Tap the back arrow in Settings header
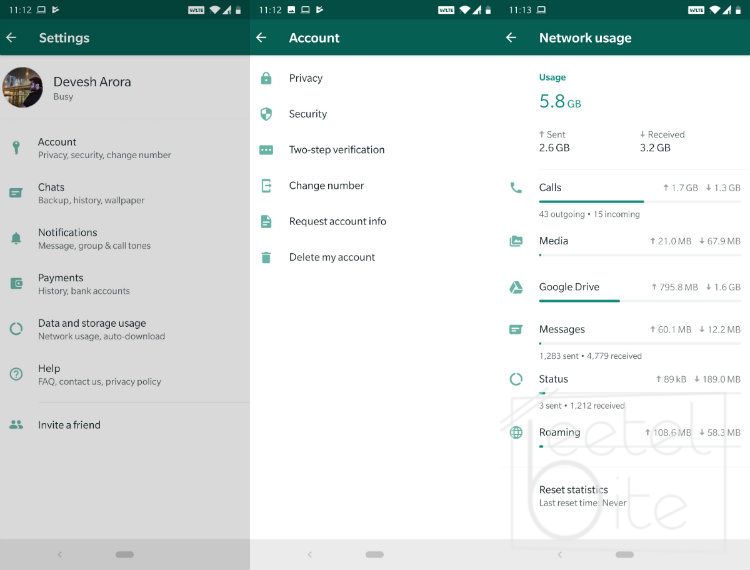 (x=12, y=38)
